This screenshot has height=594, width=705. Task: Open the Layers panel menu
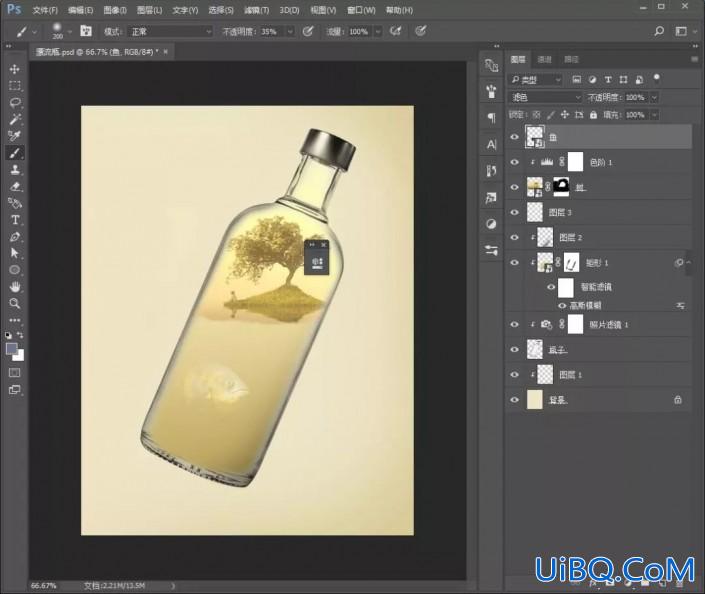(694, 59)
